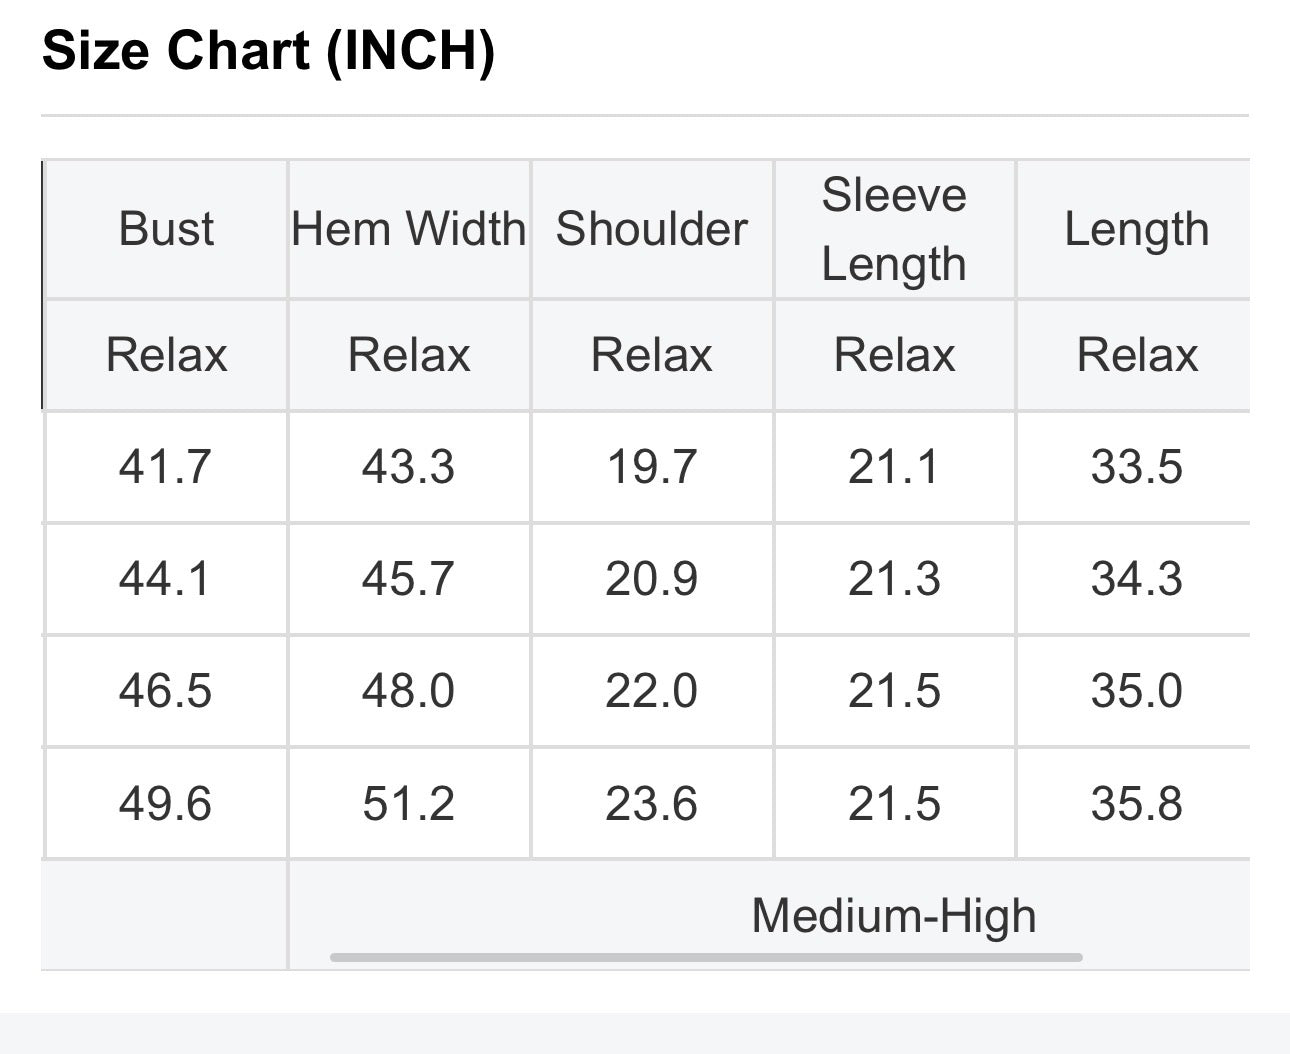Screen dimensions: 1290x1054
Task: Click the Sleeve Length column header
Action: [894, 229]
